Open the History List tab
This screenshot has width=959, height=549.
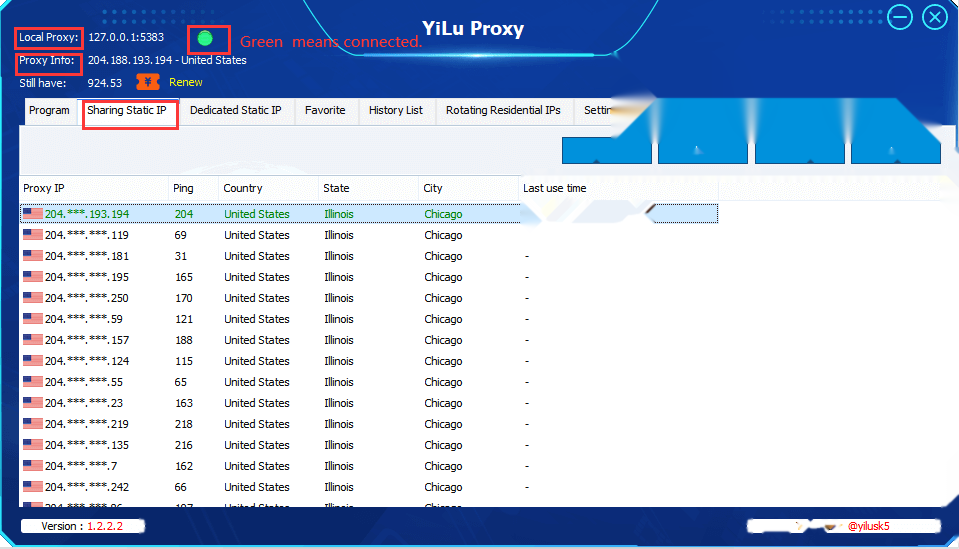coord(396,111)
